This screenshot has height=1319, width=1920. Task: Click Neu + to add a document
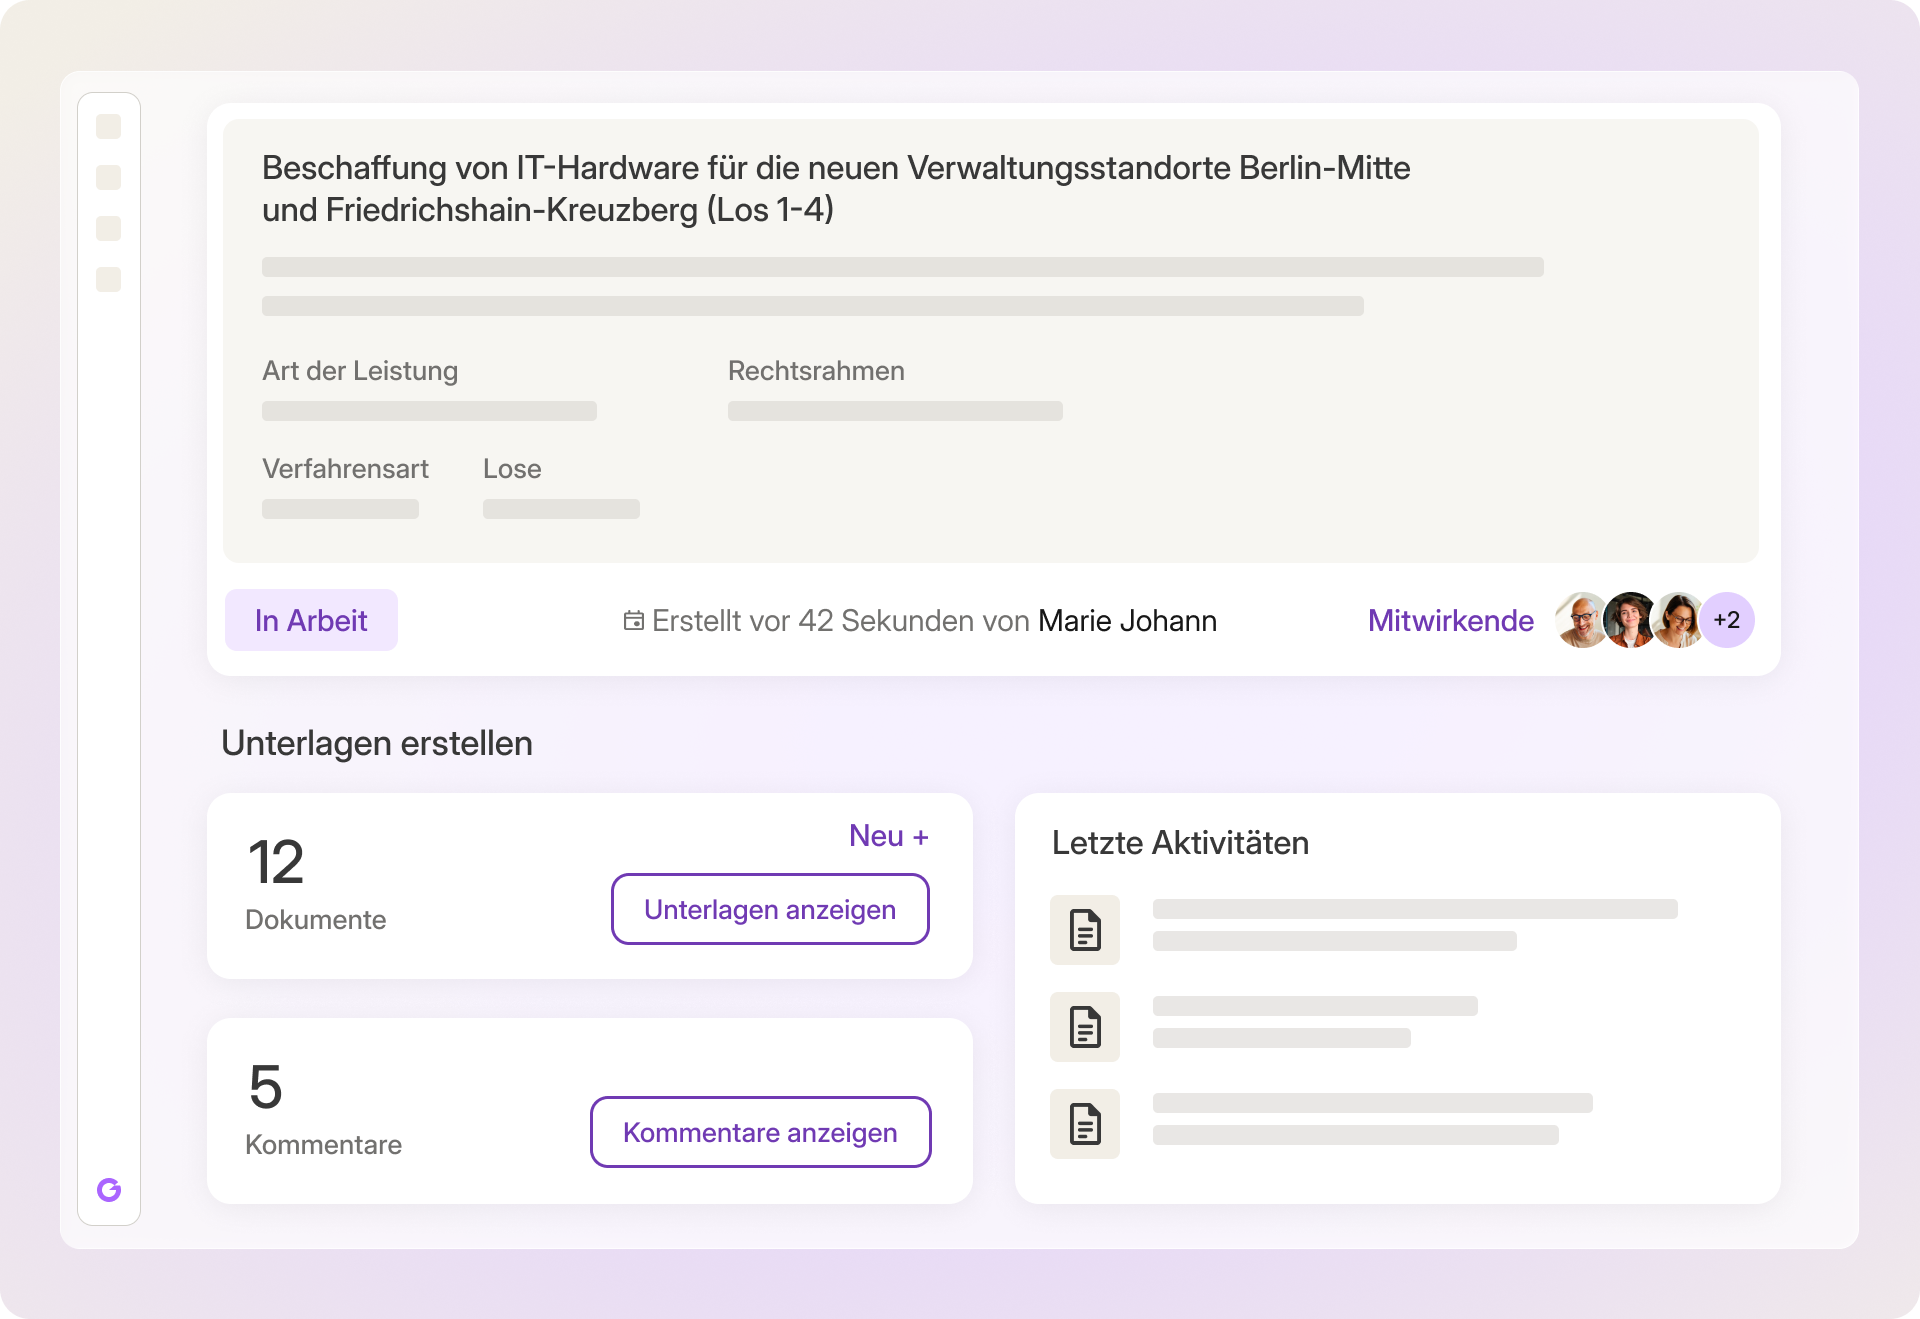click(888, 836)
